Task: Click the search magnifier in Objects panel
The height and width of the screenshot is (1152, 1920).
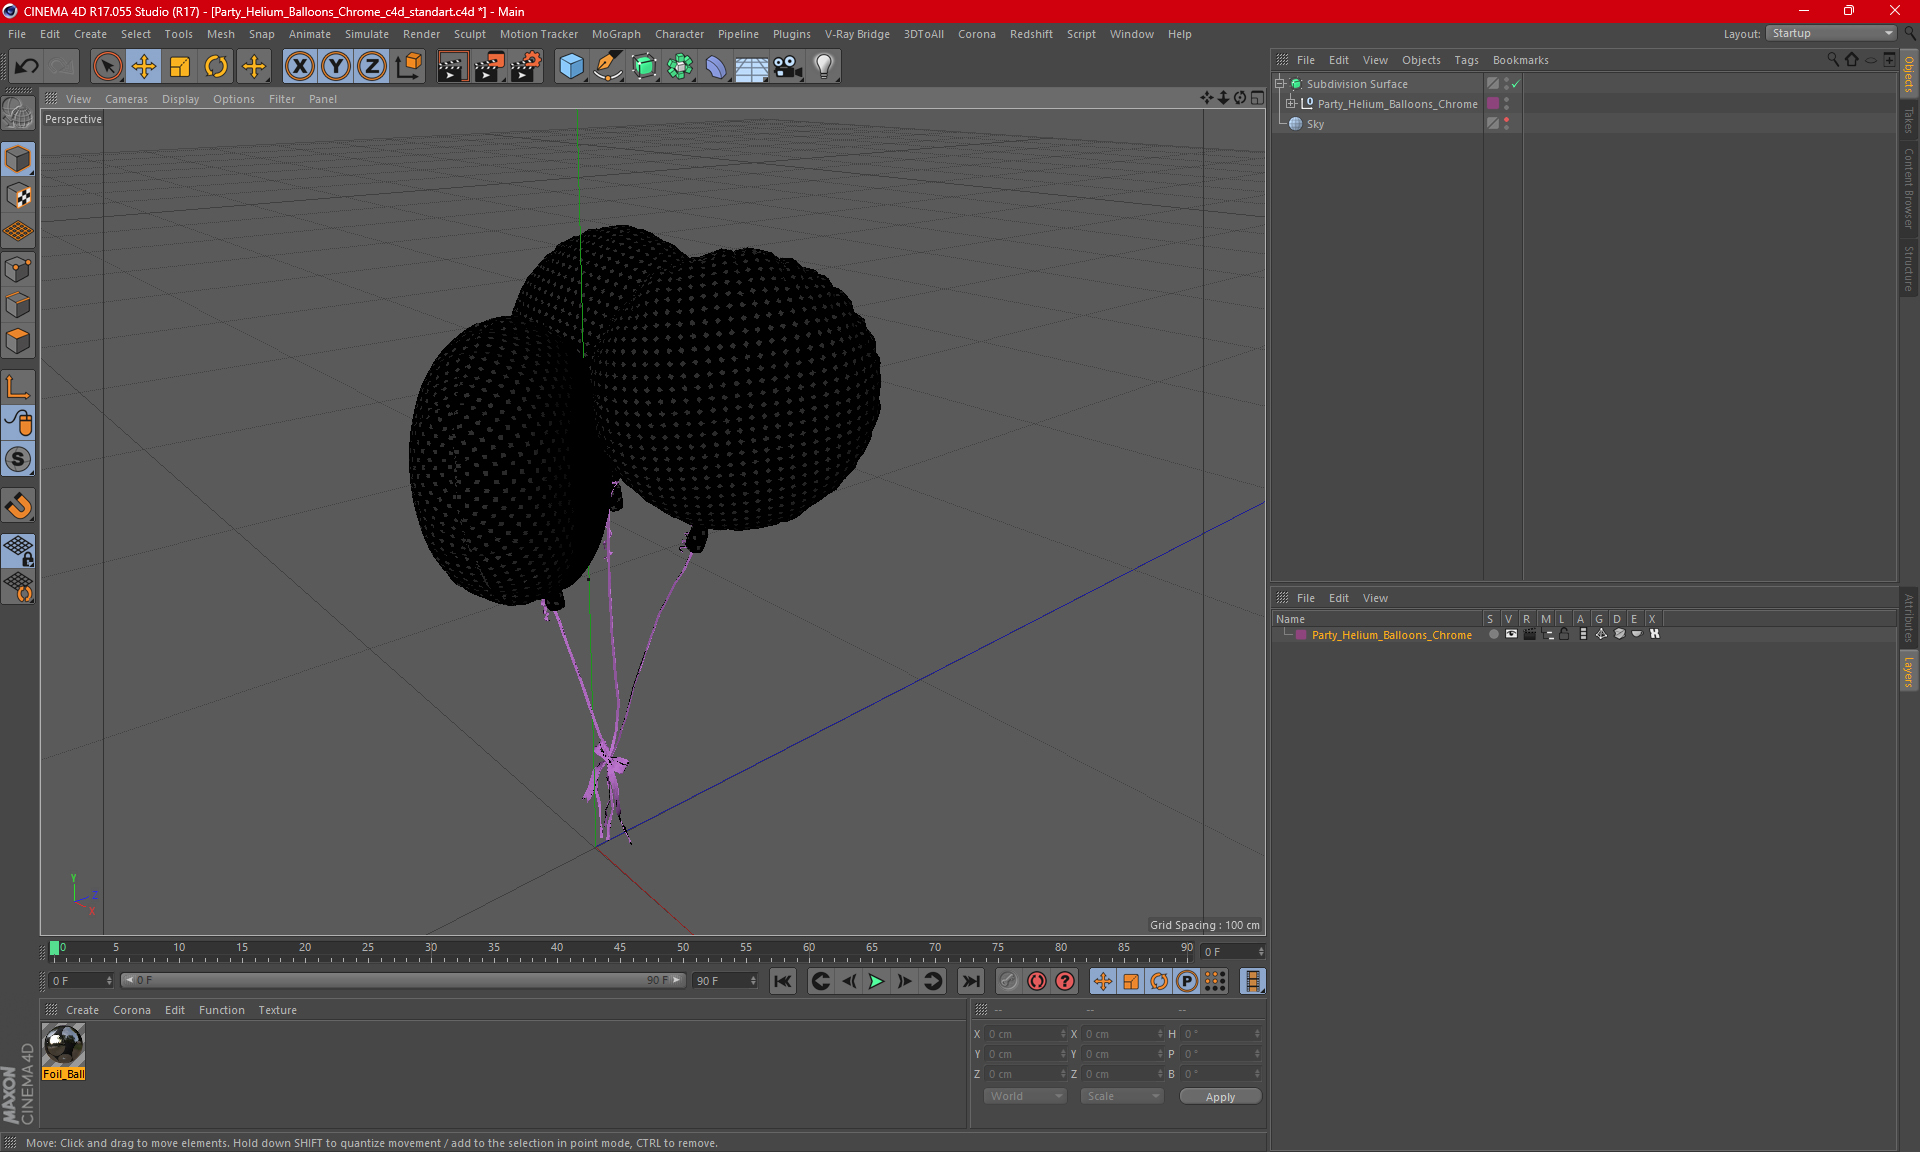Action: click(x=1833, y=60)
